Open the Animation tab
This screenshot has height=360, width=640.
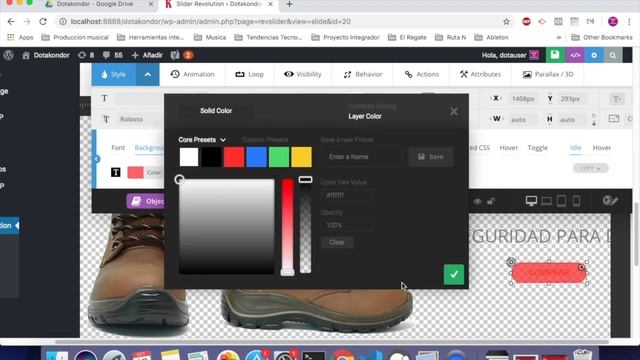(x=192, y=74)
